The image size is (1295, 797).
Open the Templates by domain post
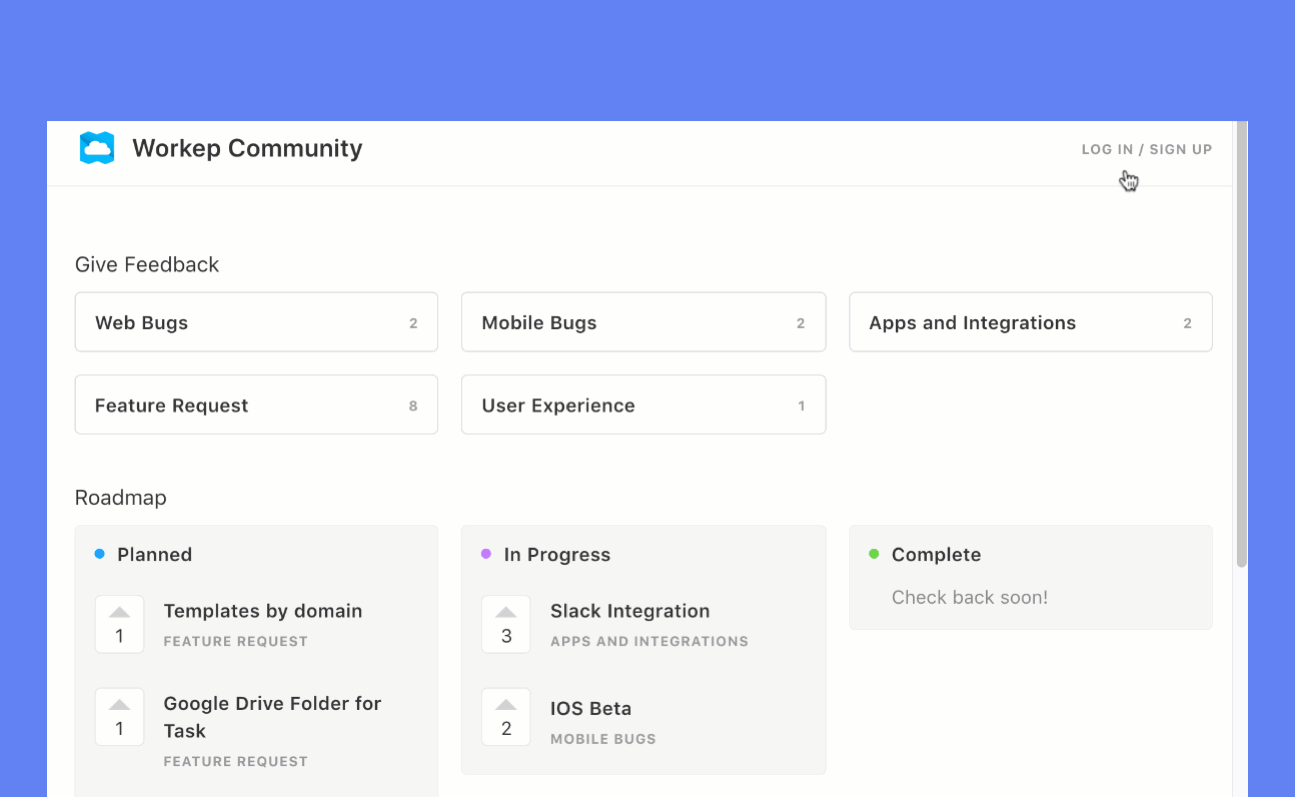pyautogui.click(x=262, y=611)
